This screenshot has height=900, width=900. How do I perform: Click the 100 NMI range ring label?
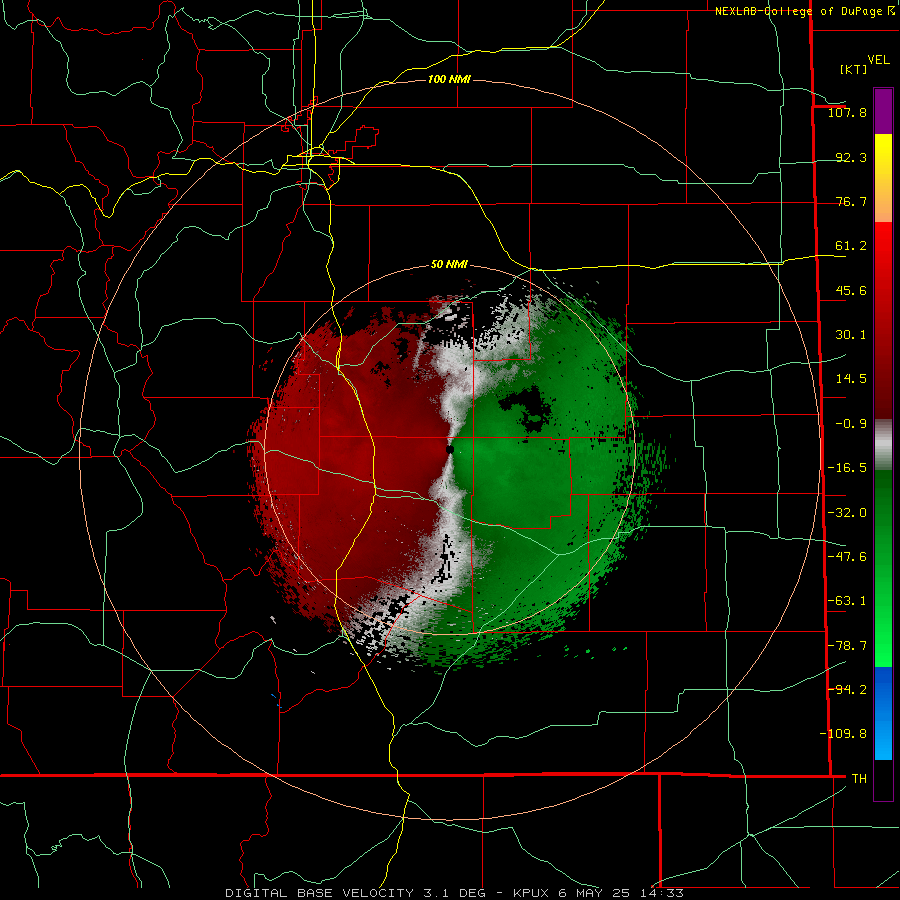[449, 79]
